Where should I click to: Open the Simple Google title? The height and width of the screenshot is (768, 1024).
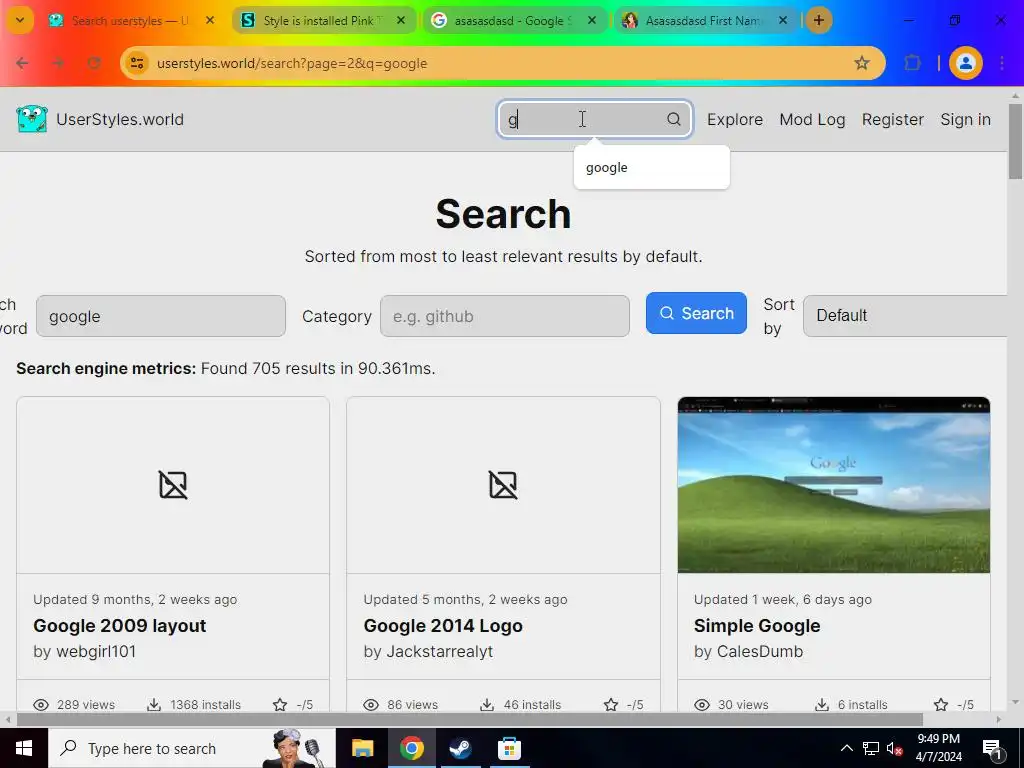757,626
